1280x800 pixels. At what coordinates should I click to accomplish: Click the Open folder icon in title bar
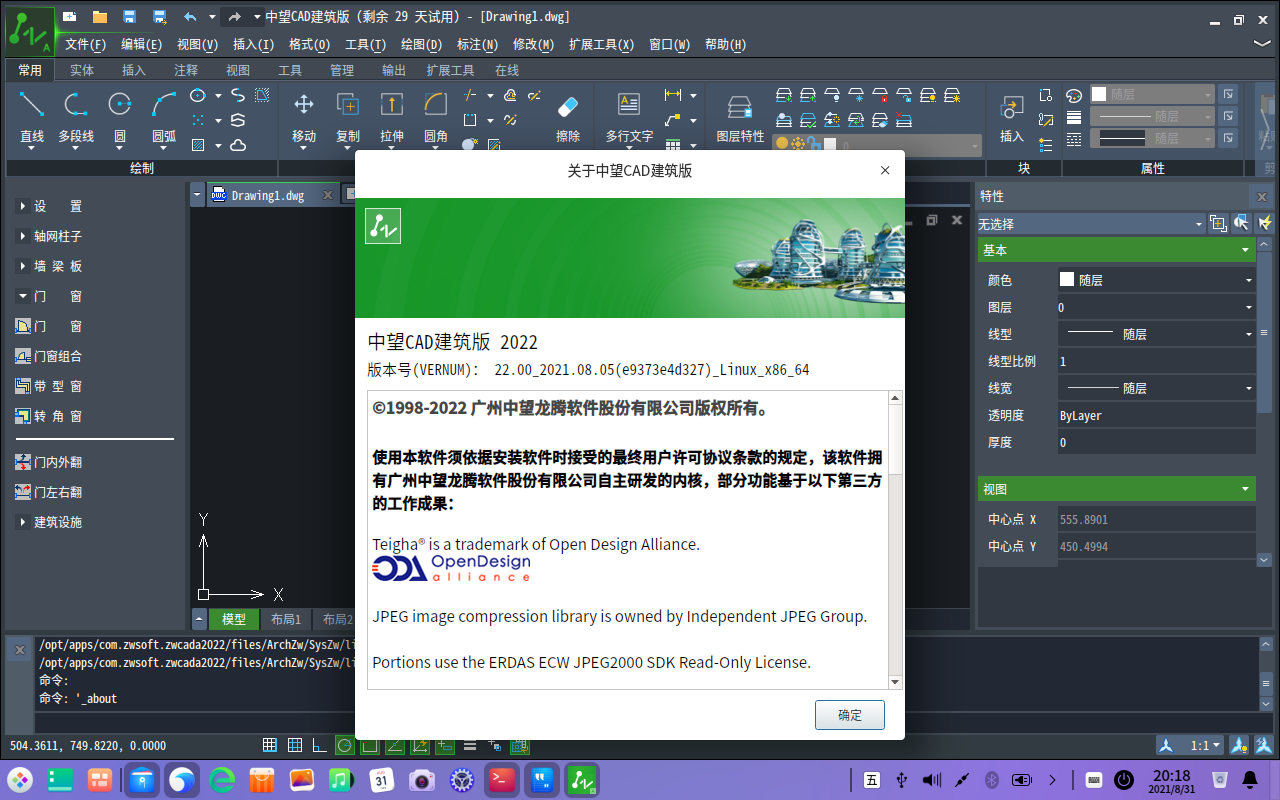pos(99,16)
